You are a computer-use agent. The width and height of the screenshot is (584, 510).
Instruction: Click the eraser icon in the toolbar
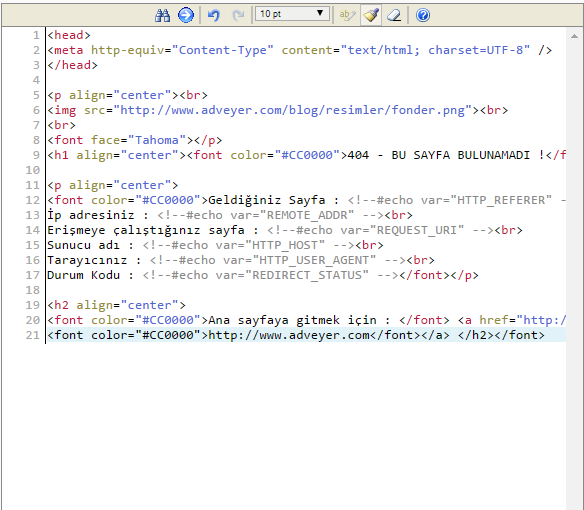394,15
